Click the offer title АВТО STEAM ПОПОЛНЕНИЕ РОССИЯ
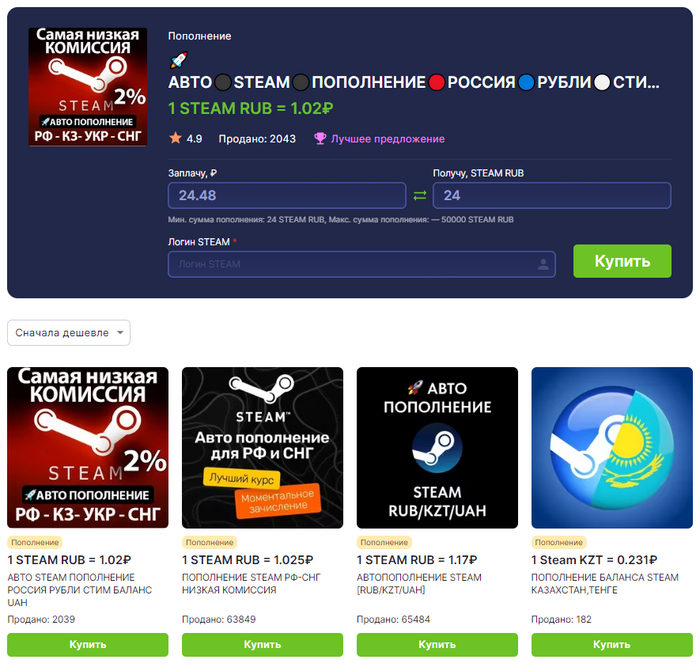700x667 pixels. 414,83
